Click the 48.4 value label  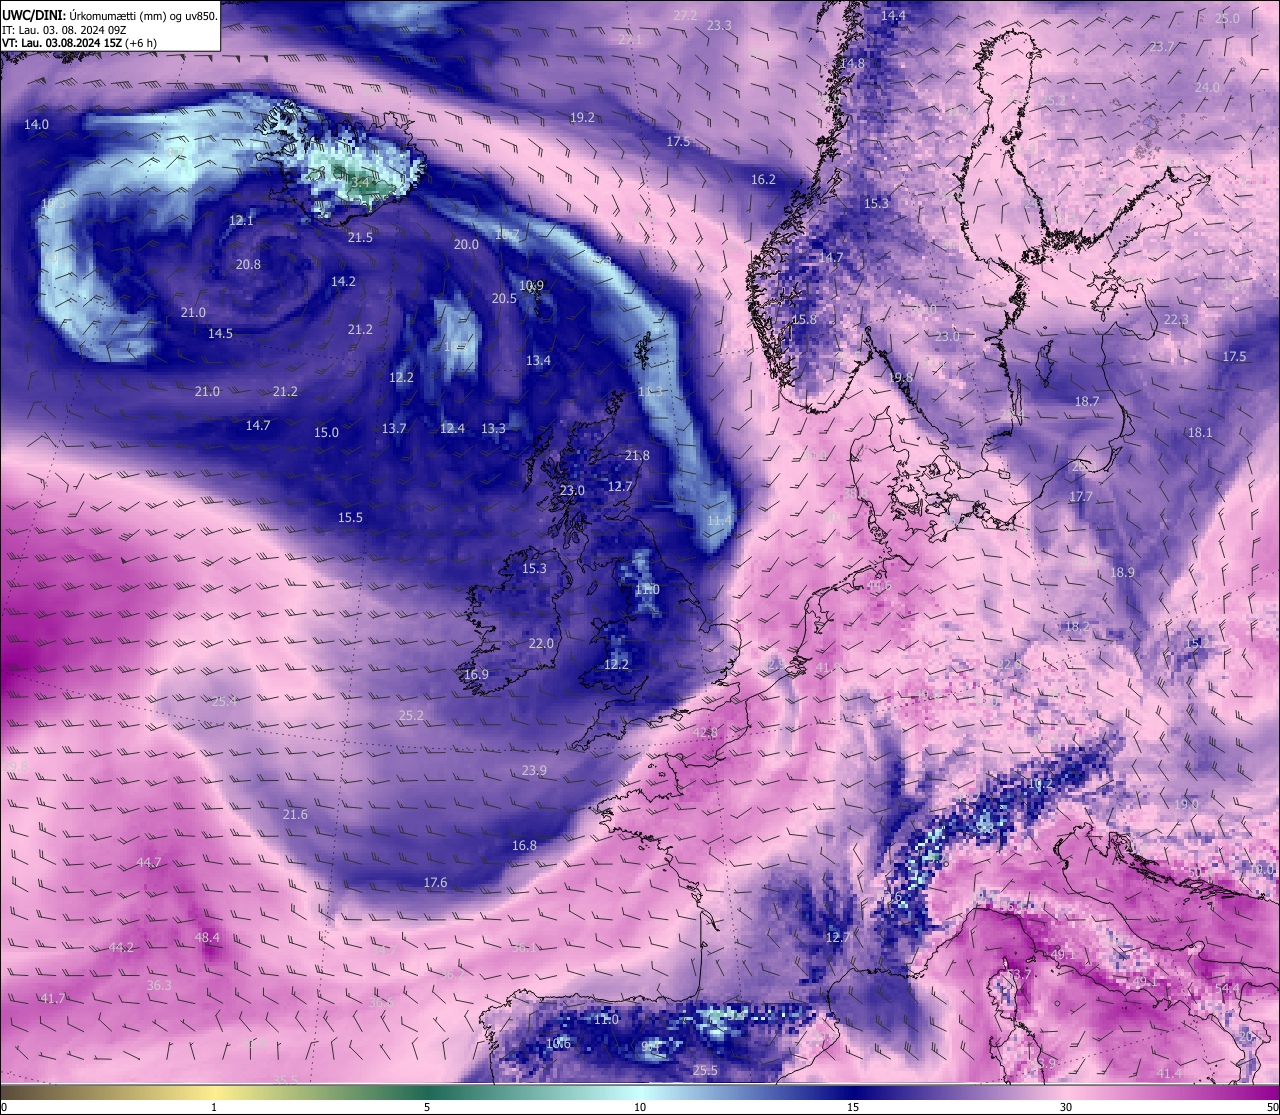[207, 937]
